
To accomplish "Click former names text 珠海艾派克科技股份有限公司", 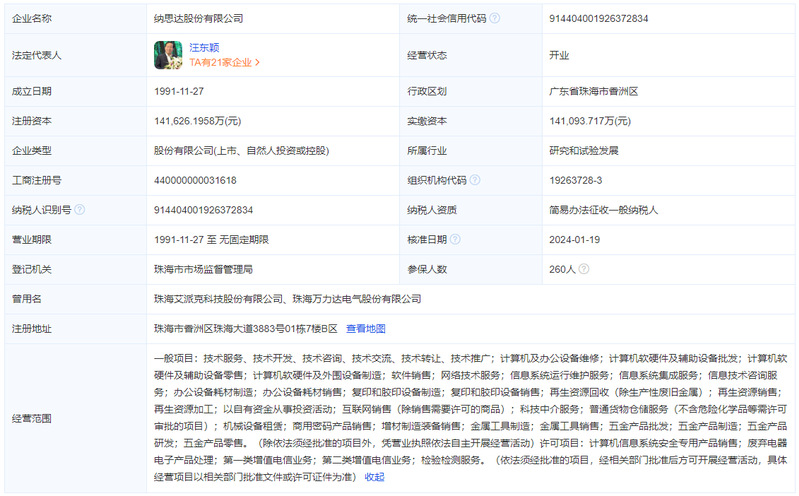I will 218,299.
